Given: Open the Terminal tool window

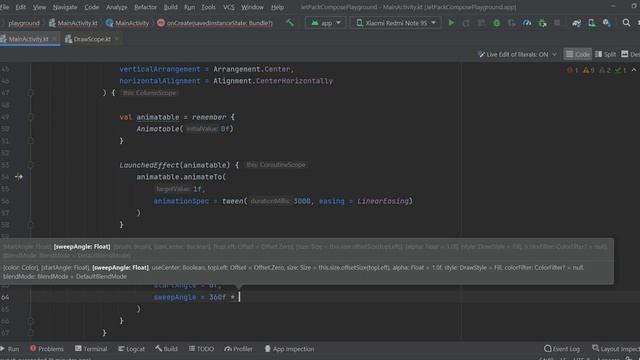Looking at the screenshot, I should [91, 349].
